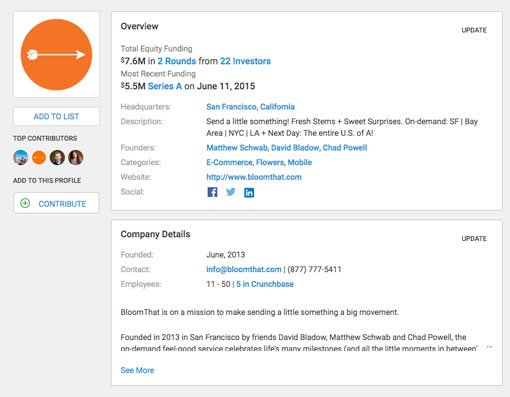Image resolution: width=510 pixels, height=397 pixels.
Task: Click the BloomThat orange arrow logo
Action: (x=56, y=55)
